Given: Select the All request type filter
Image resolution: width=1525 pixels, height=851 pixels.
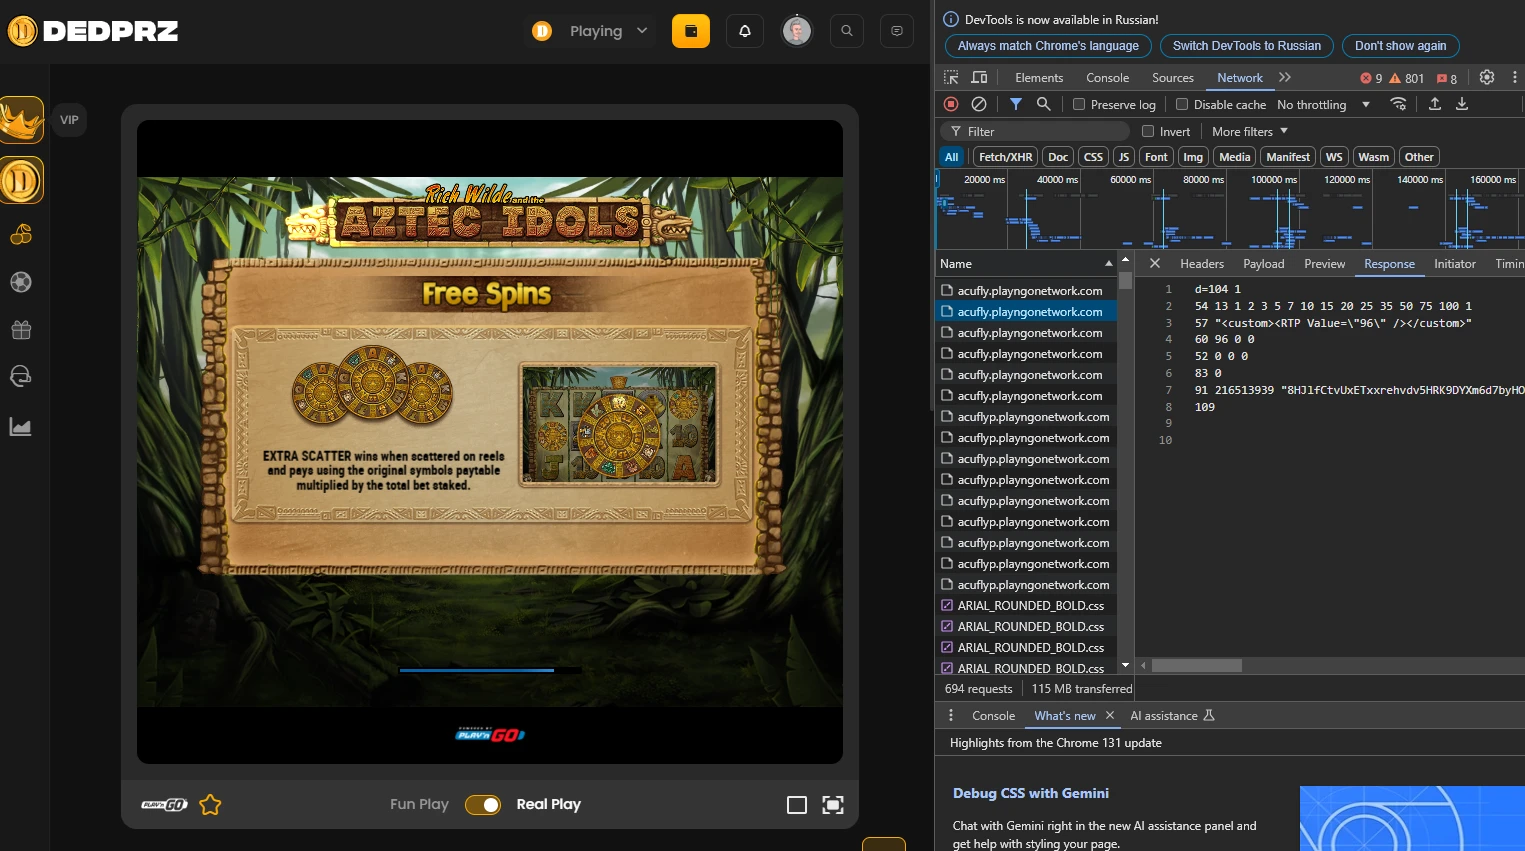Looking at the screenshot, I should [x=952, y=157].
